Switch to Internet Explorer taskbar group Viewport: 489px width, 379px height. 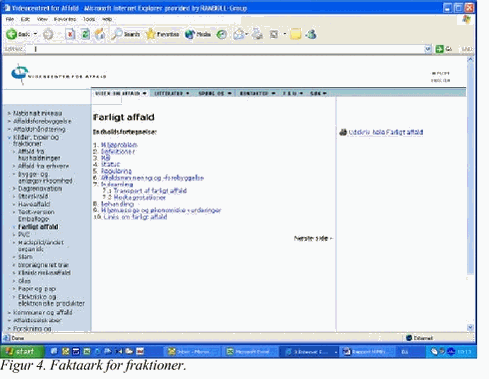click(x=309, y=352)
